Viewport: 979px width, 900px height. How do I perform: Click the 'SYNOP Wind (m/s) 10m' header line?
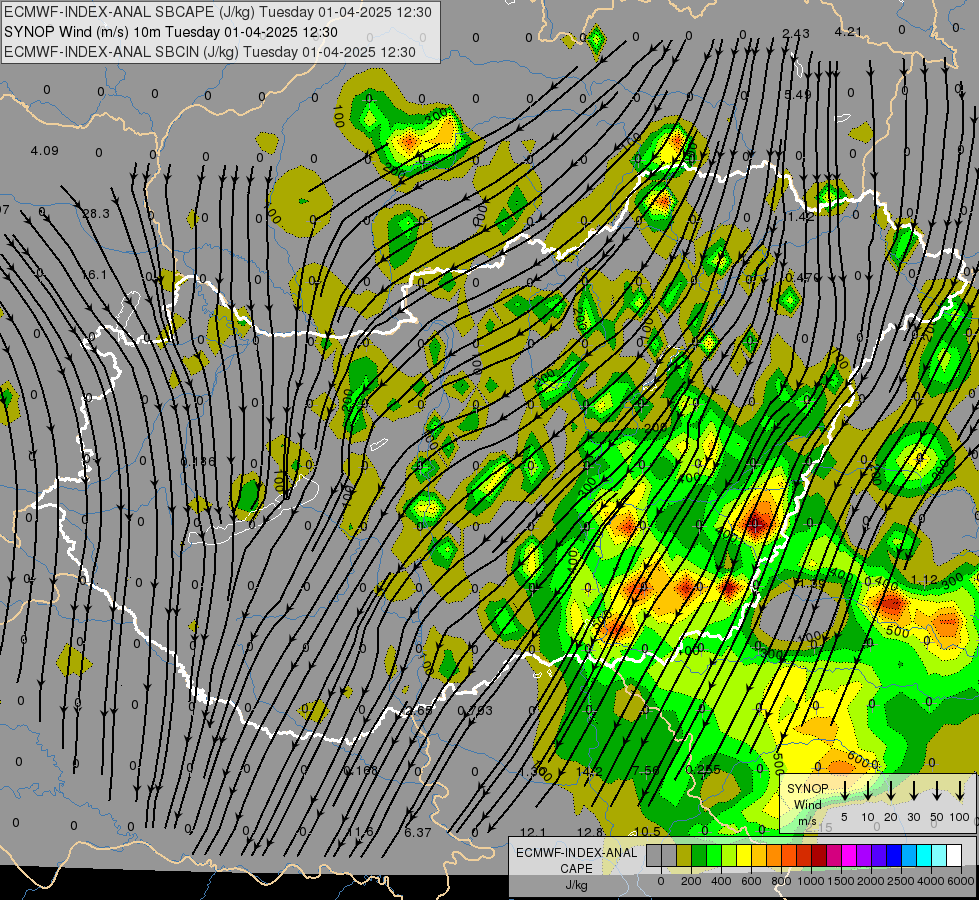(x=171, y=32)
